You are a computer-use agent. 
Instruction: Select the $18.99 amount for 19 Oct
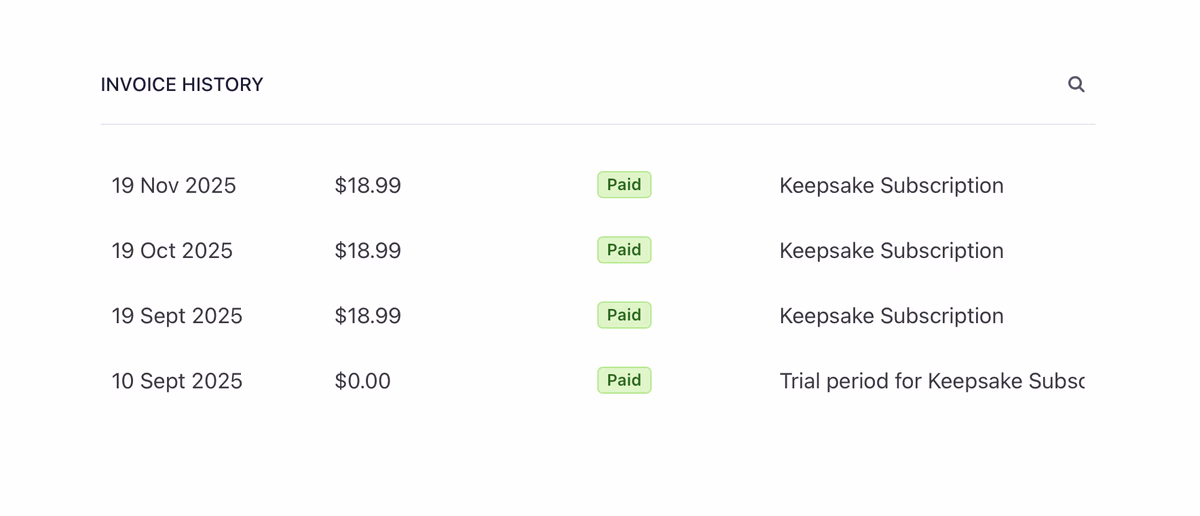(x=367, y=251)
